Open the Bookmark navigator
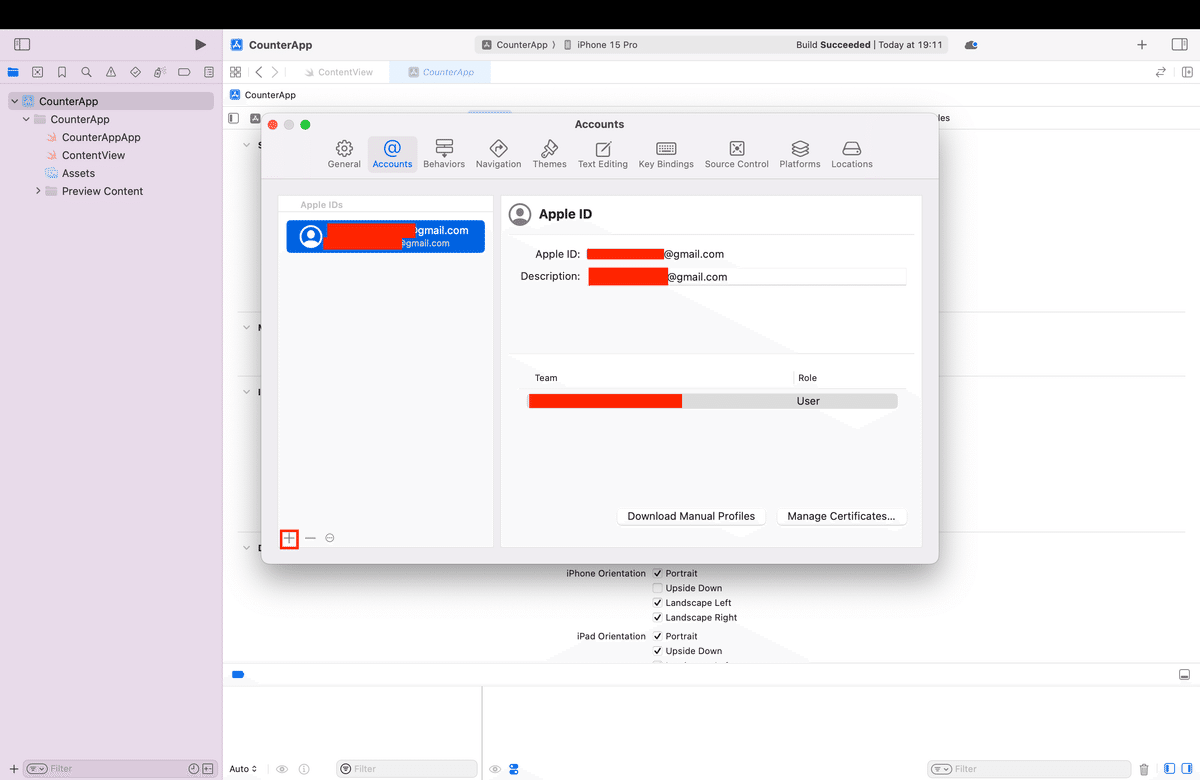 click(62, 72)
